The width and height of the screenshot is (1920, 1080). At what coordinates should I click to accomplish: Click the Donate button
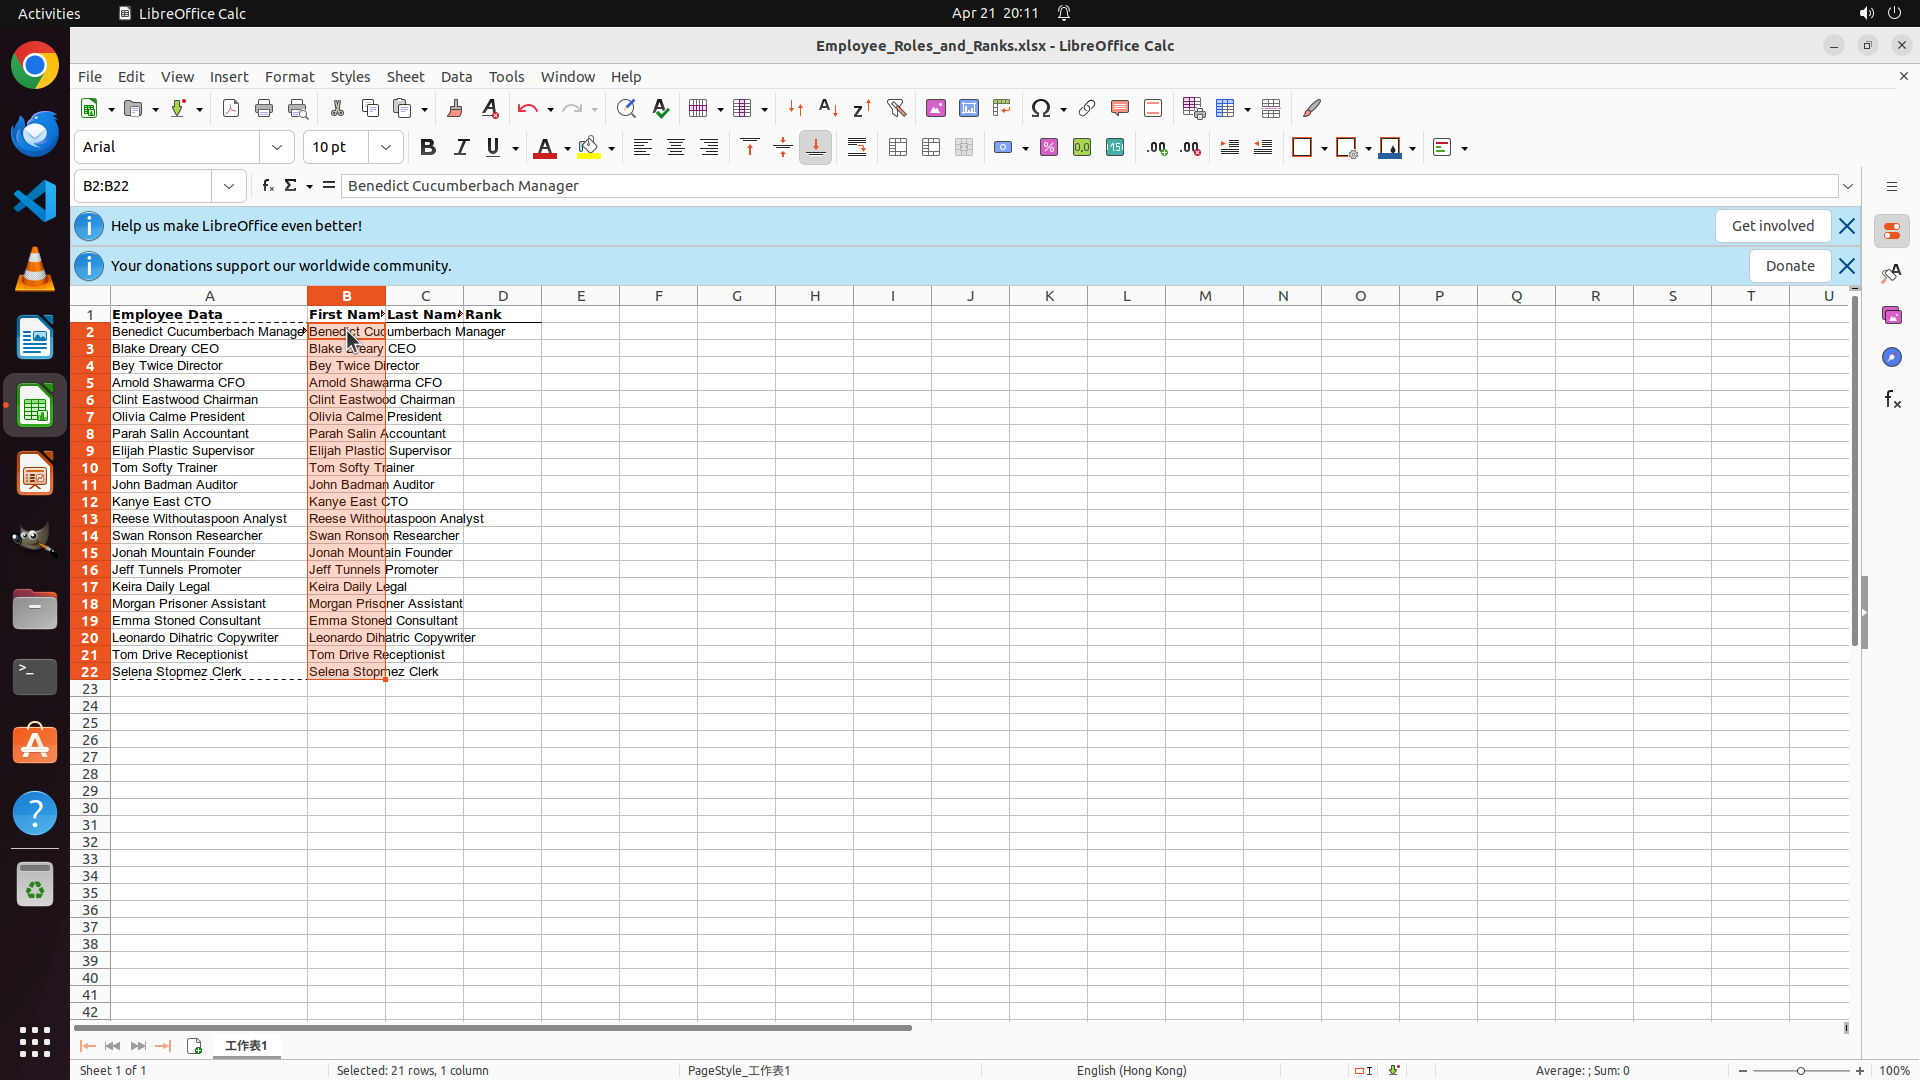1789,266
